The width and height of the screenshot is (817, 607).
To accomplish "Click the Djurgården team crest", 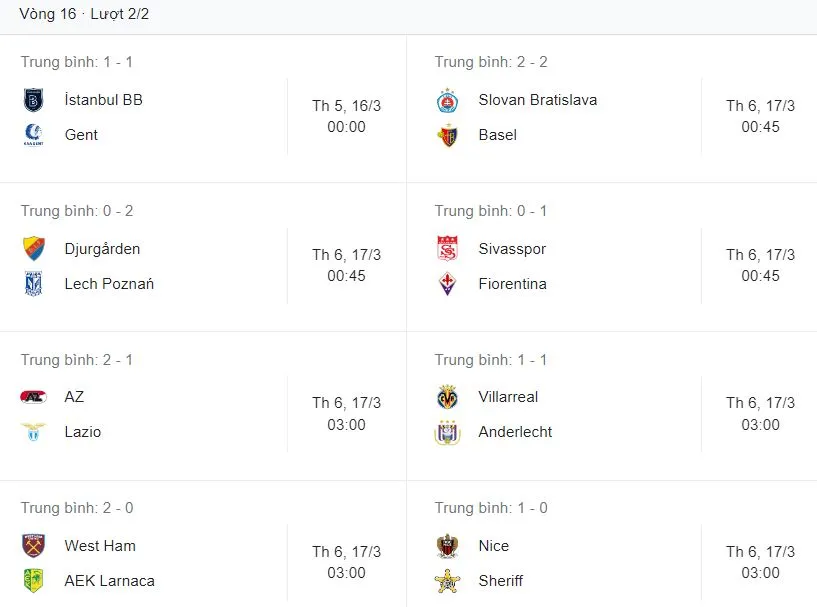I will 33,249.
